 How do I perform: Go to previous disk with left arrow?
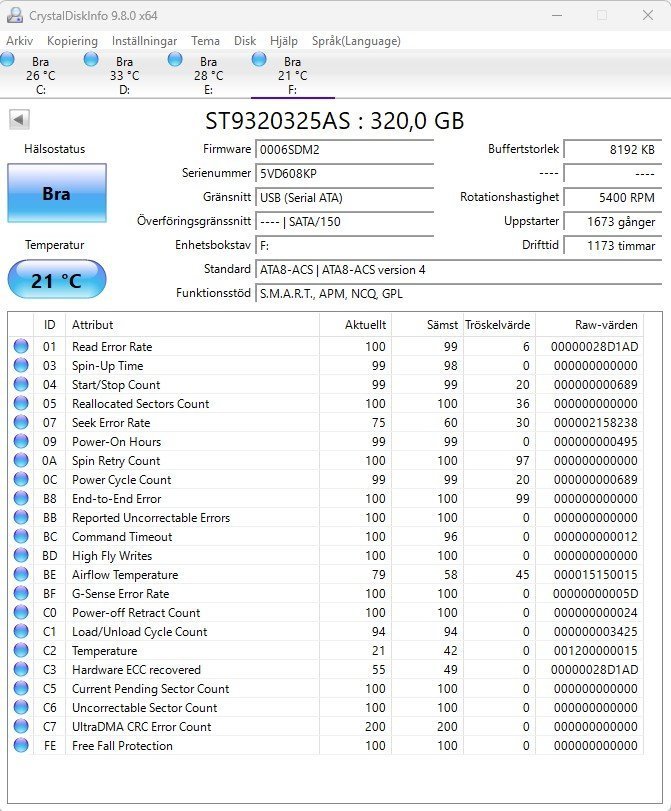19,120
